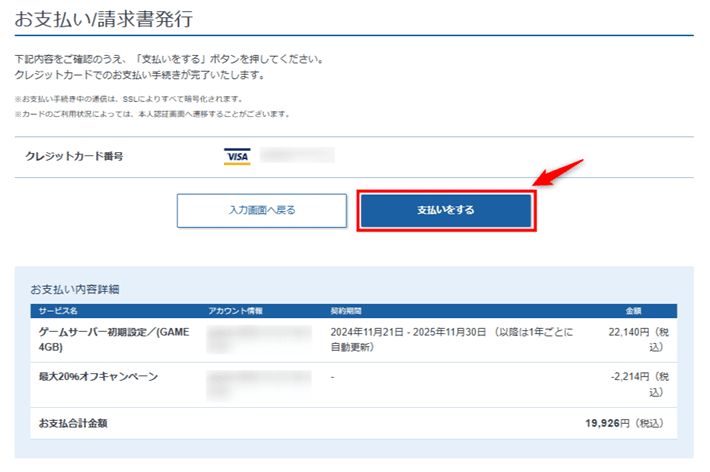
Task: Click the 本人認証画面 card authentication notice
Action: [152, 114]
